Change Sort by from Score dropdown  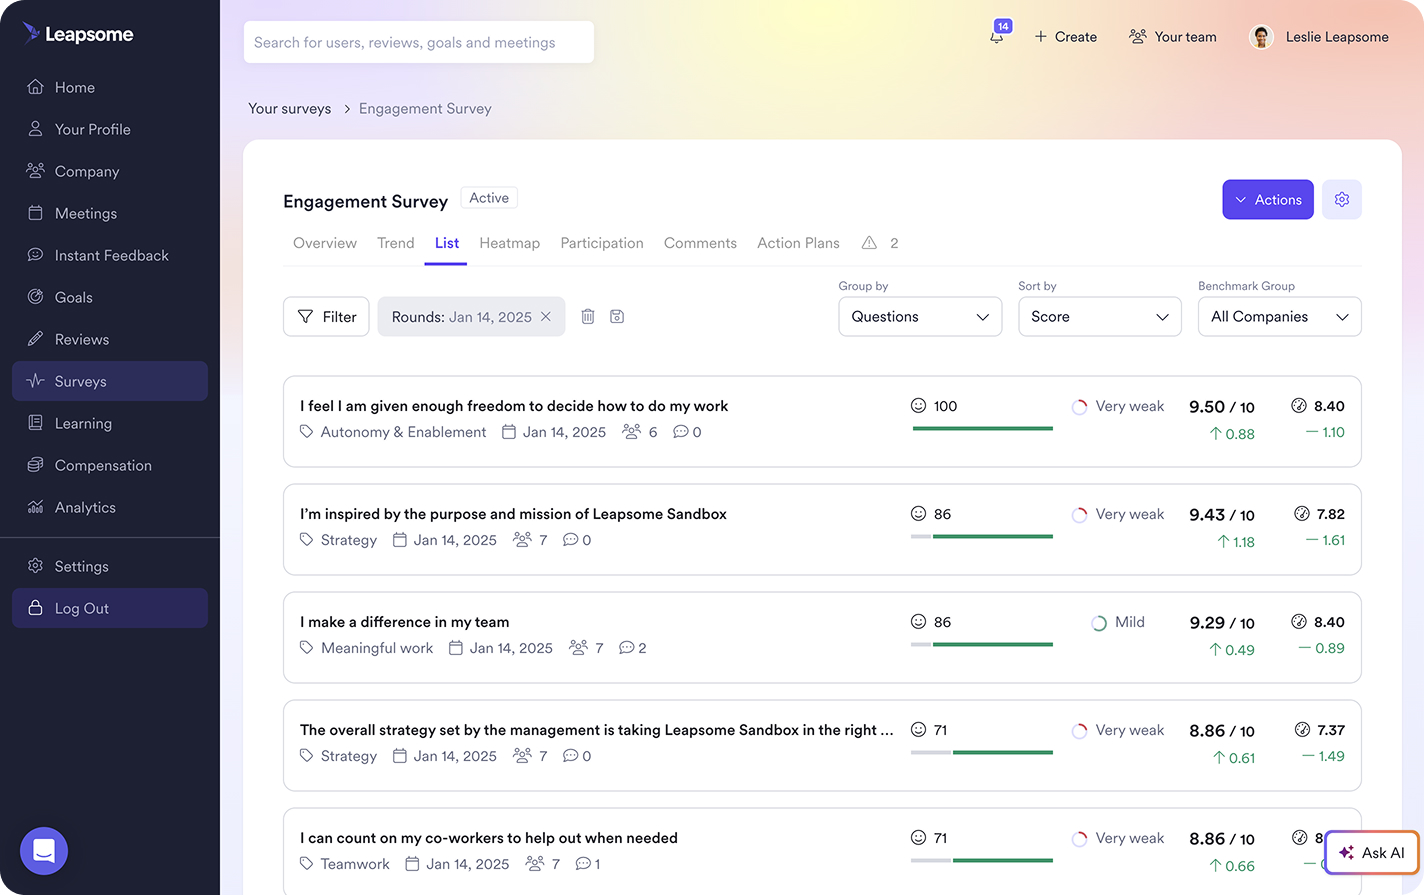tap(1099, 316)
